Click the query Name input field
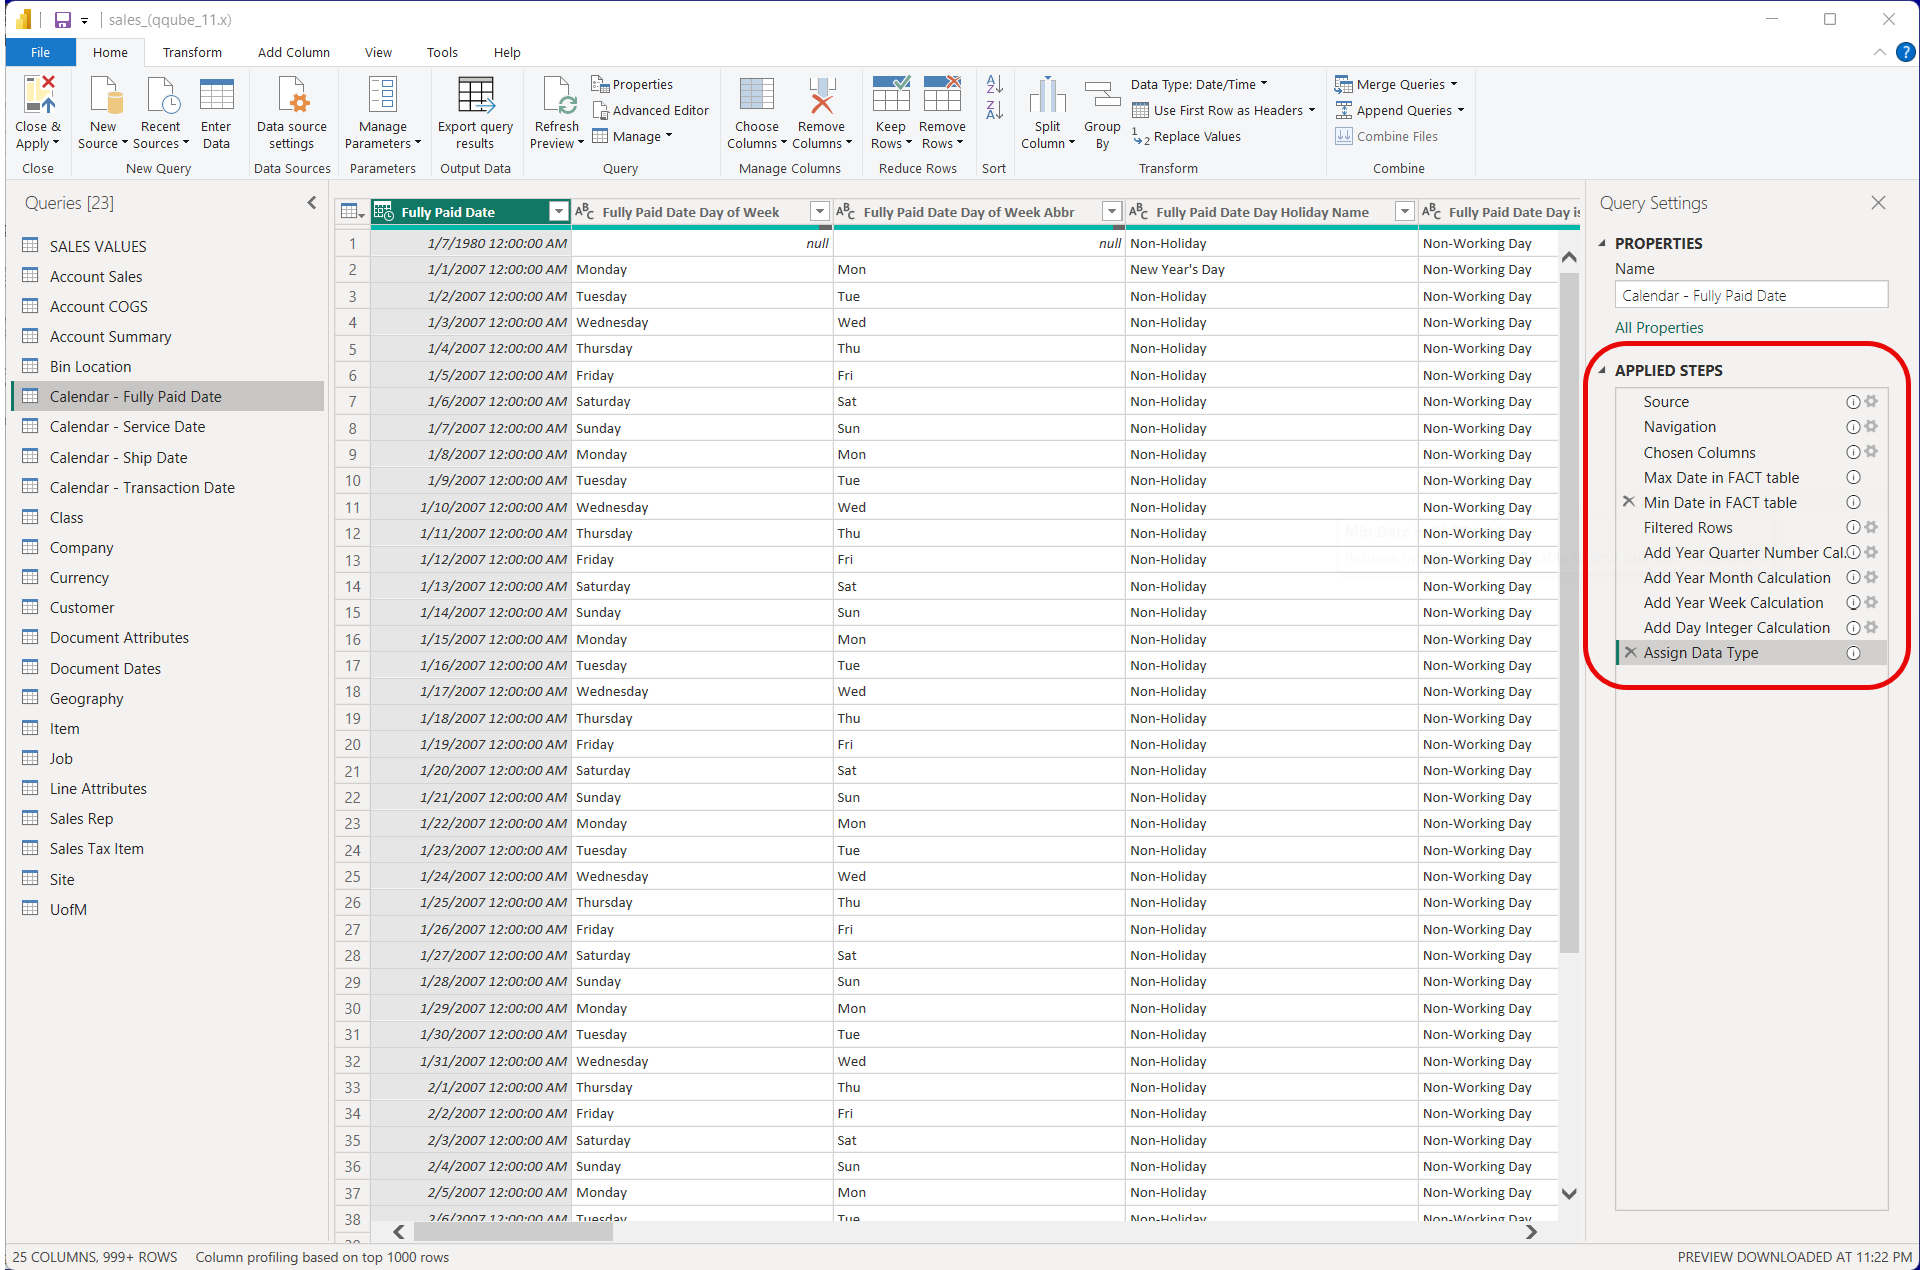The height and width of the screenshot is (1270, 1925). (x=1751, y=295)
